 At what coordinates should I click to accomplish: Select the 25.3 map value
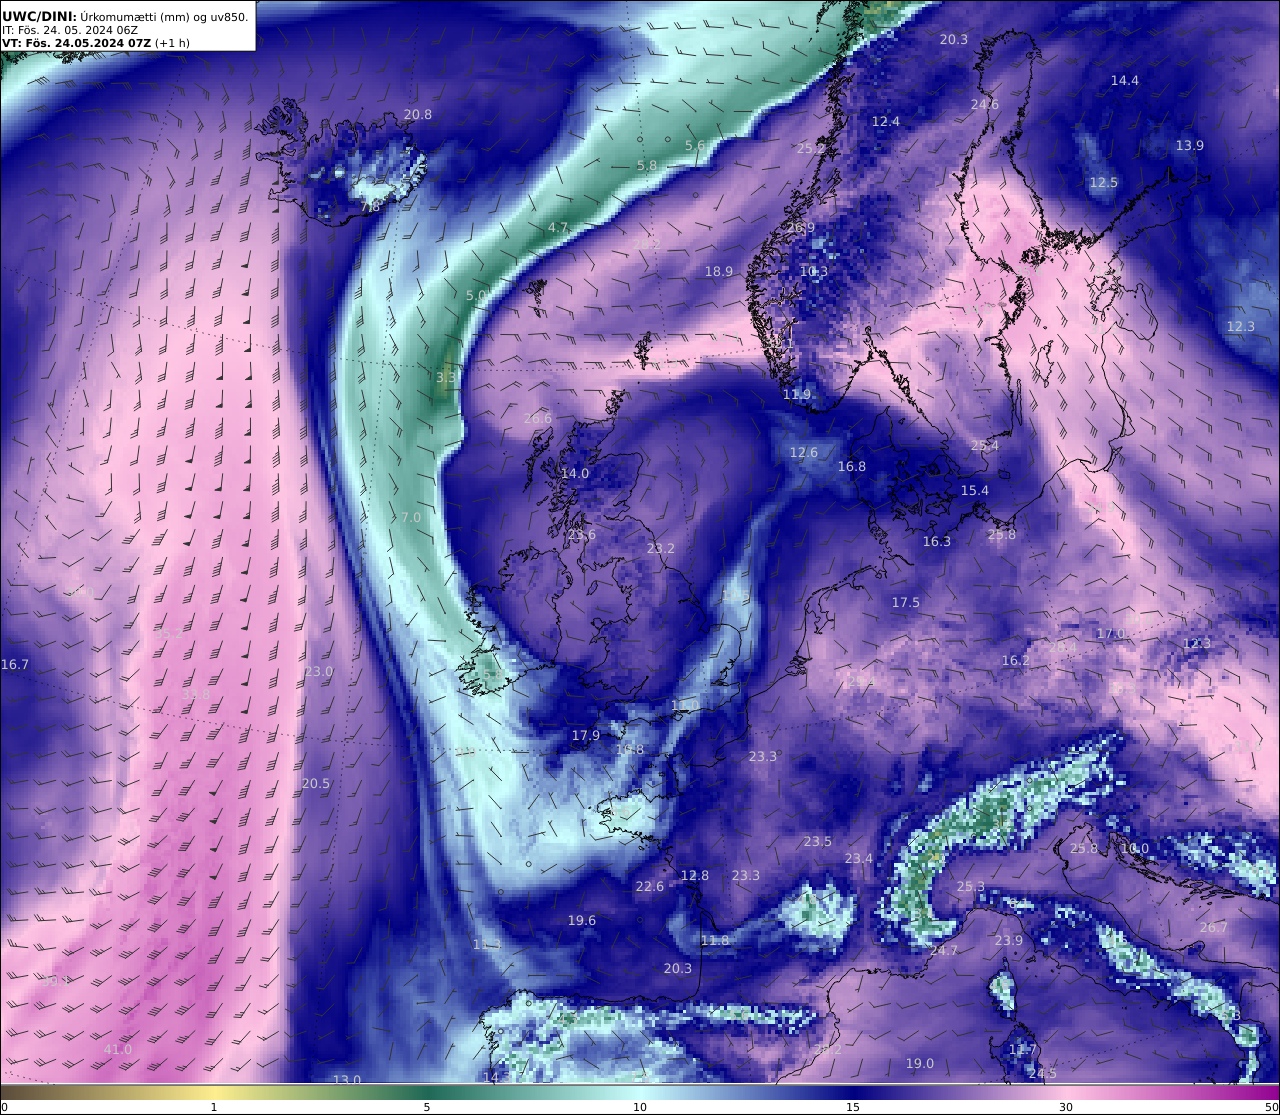point(971,887)
